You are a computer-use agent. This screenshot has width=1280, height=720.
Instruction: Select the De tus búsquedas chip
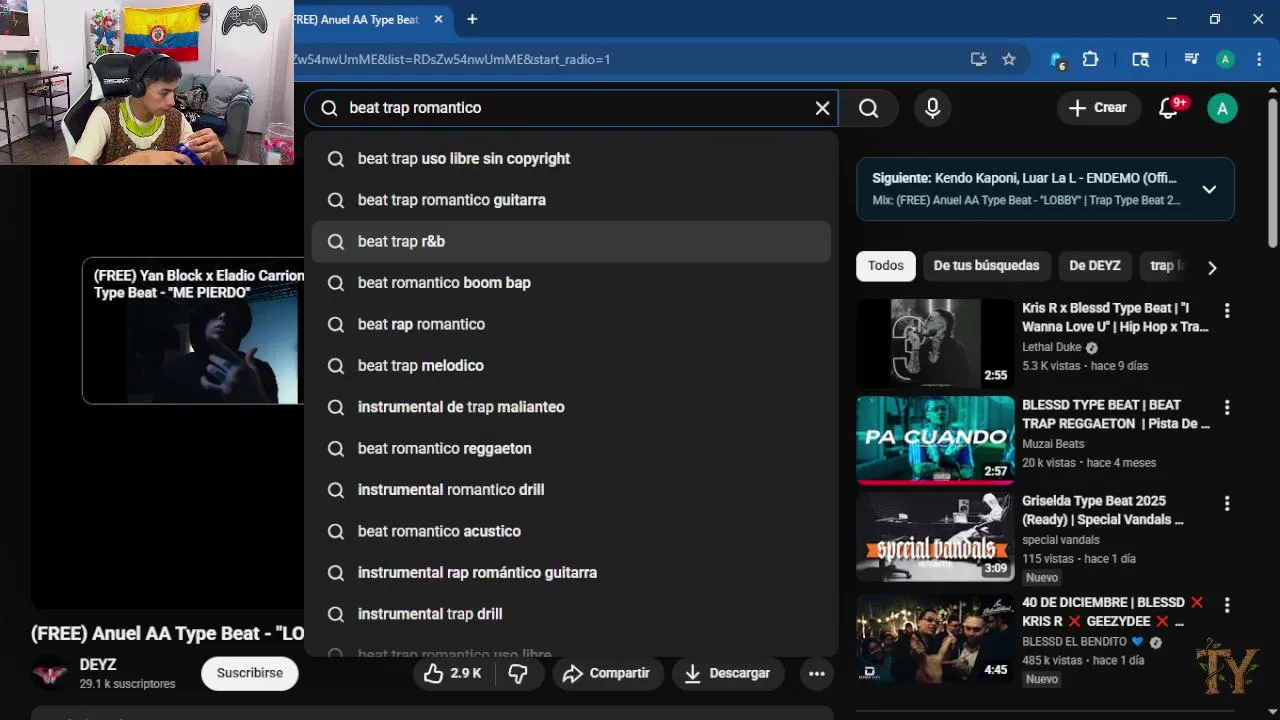click(986, 266)
